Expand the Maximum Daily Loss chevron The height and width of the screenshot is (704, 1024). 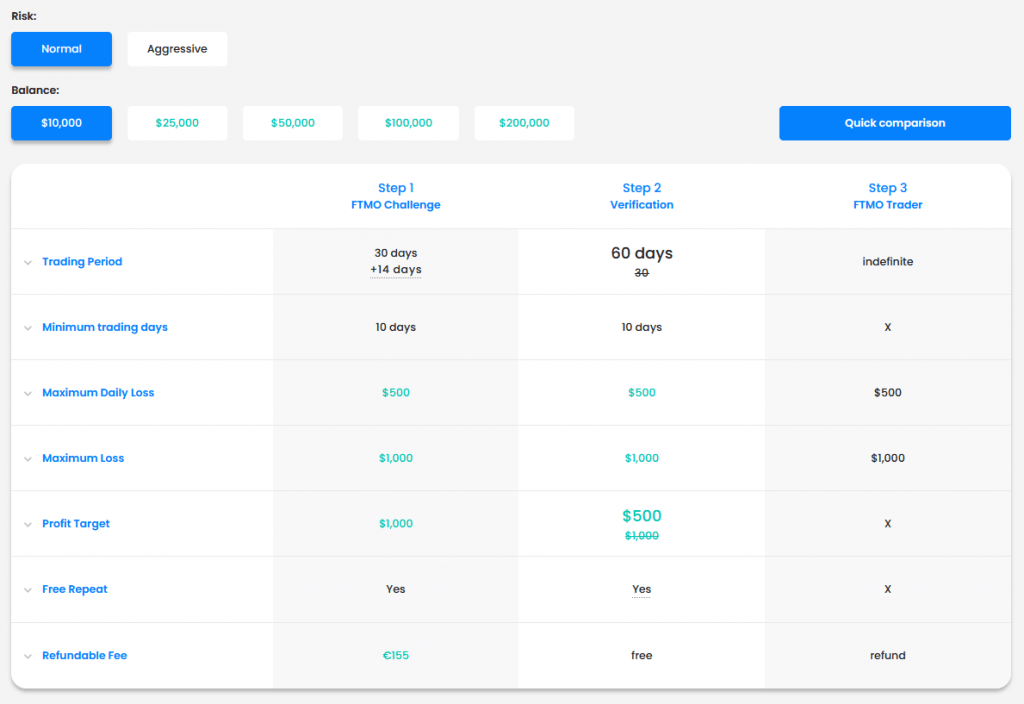click(x=27, y=393)
